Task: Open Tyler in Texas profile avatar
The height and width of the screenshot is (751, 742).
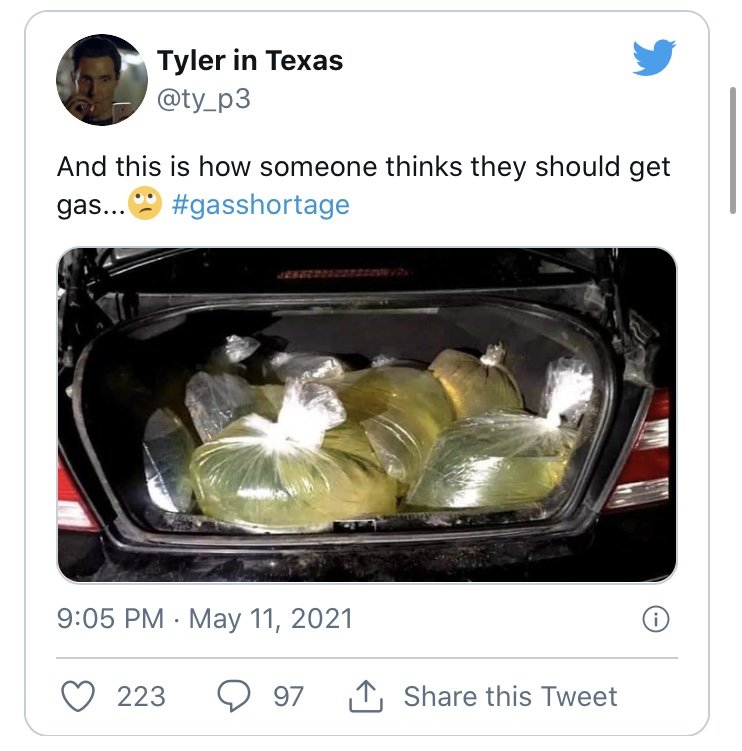Action: coord(102,80)
